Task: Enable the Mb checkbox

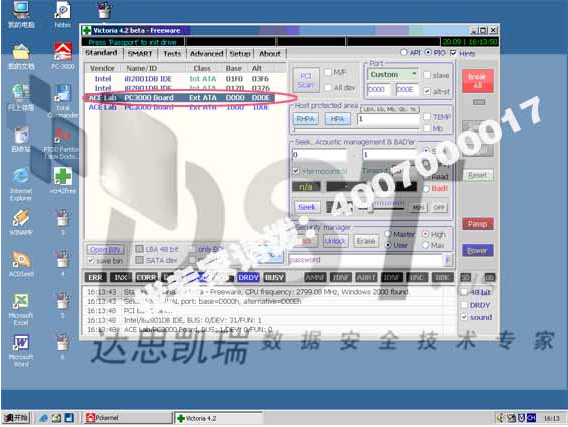Action: (x=427, y=128)
